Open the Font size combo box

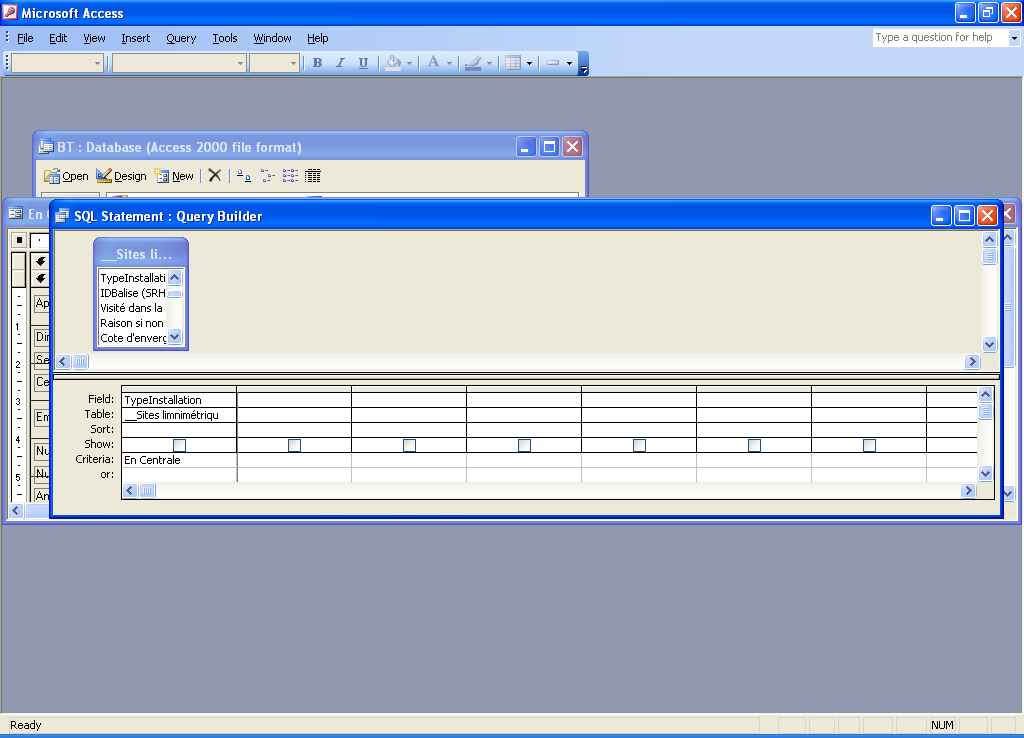coord(274,63)
